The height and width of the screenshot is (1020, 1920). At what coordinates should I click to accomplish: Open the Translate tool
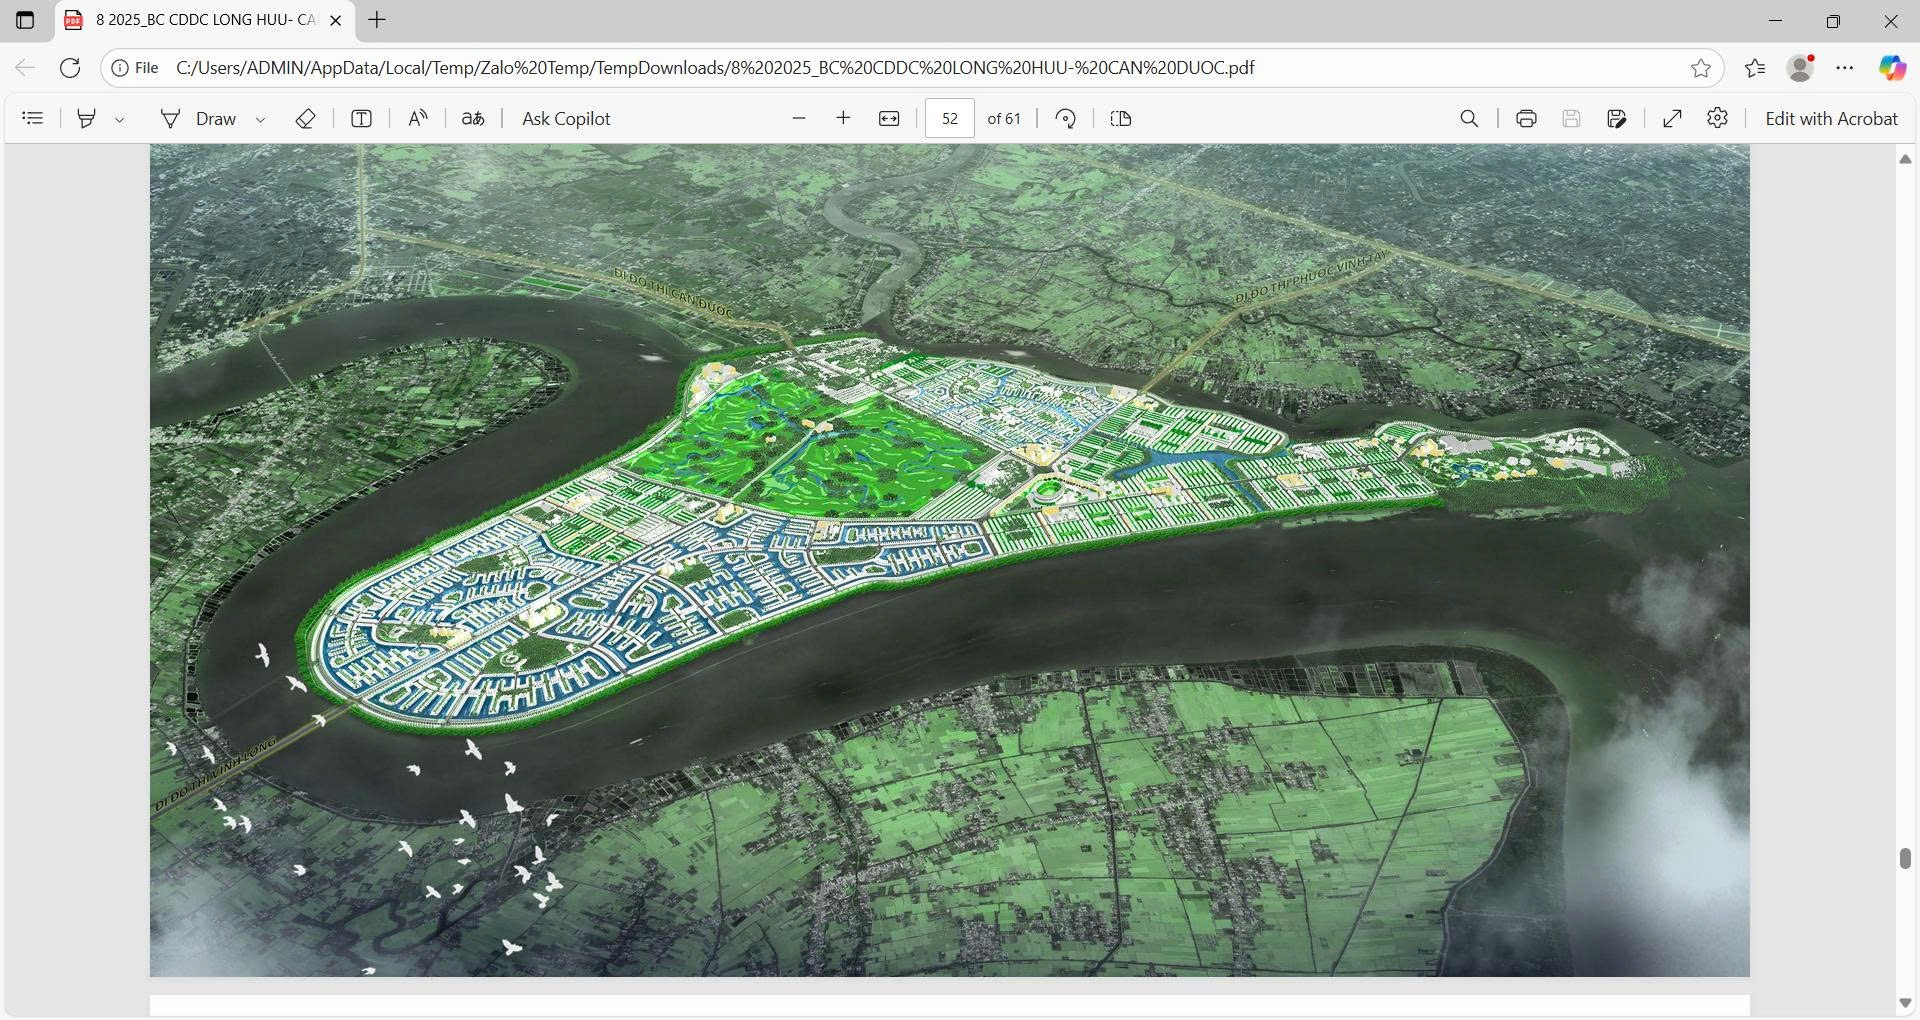coord(473,119)
